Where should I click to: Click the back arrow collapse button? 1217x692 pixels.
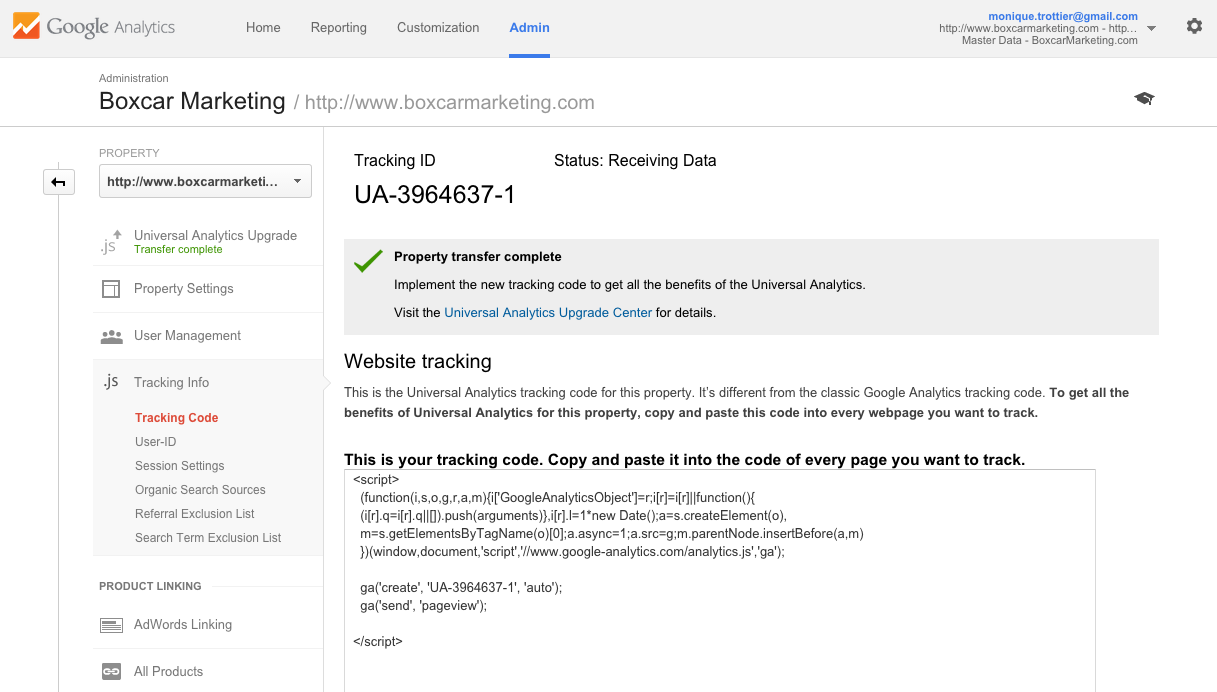59,182
